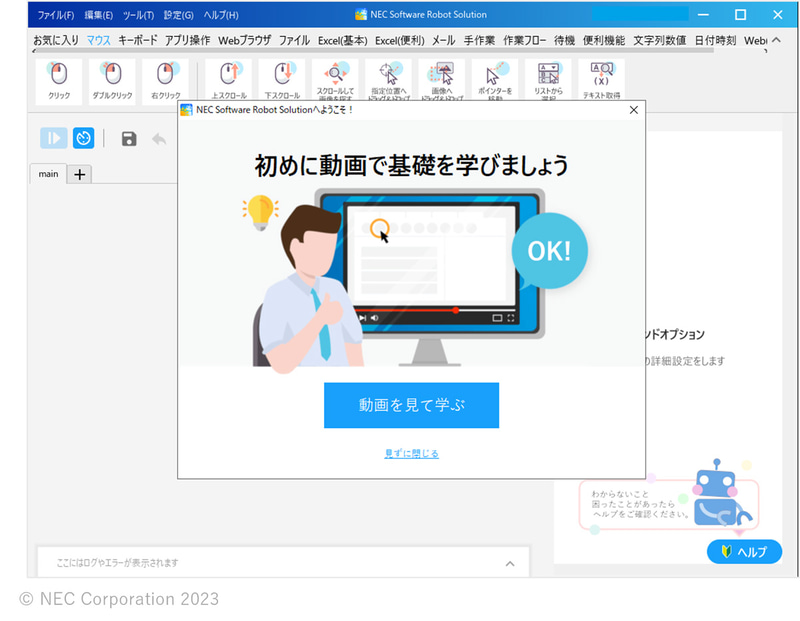The width and height of the screenshot is (800, 621).
Task: Select the リストから選択 icon
Action: pos(548,80)
